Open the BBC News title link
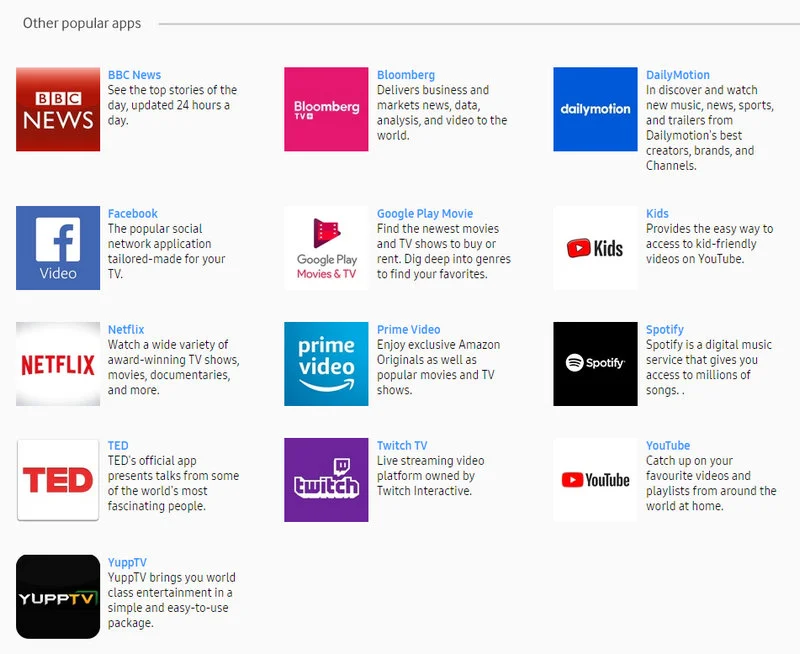This screenshot has height=654, width=800. point(134,75)
